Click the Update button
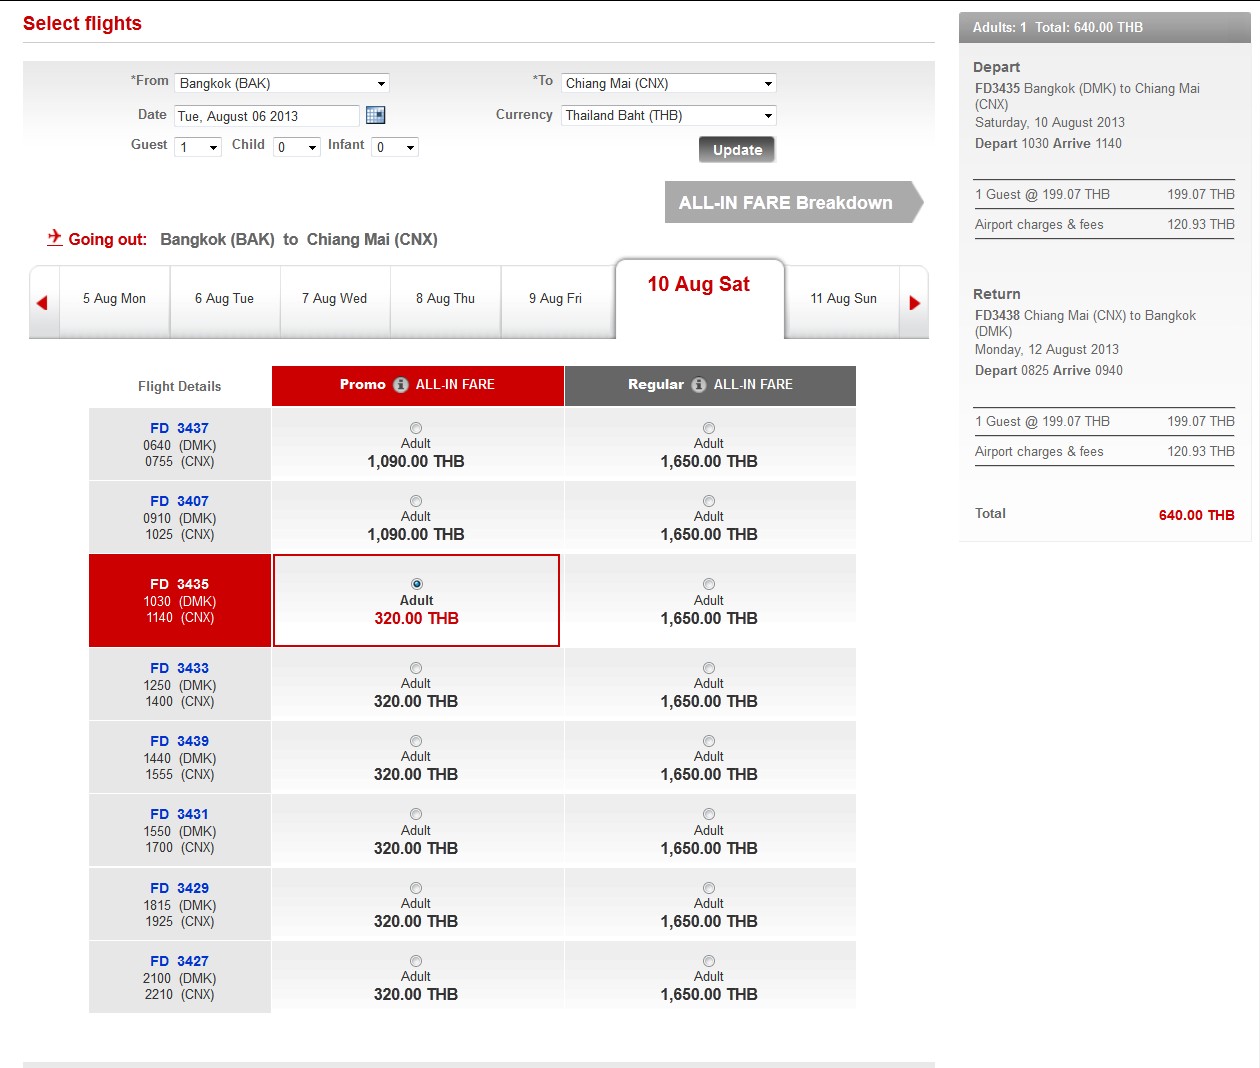This screenshot has width=1260, height=1068. pyautogui.click(x=737, y=150)
